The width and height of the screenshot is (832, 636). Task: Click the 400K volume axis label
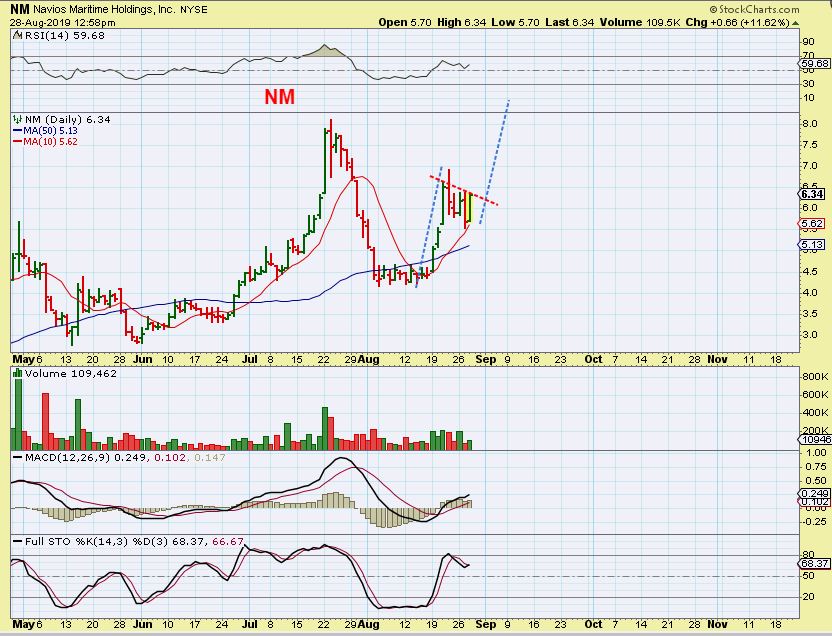816,413
